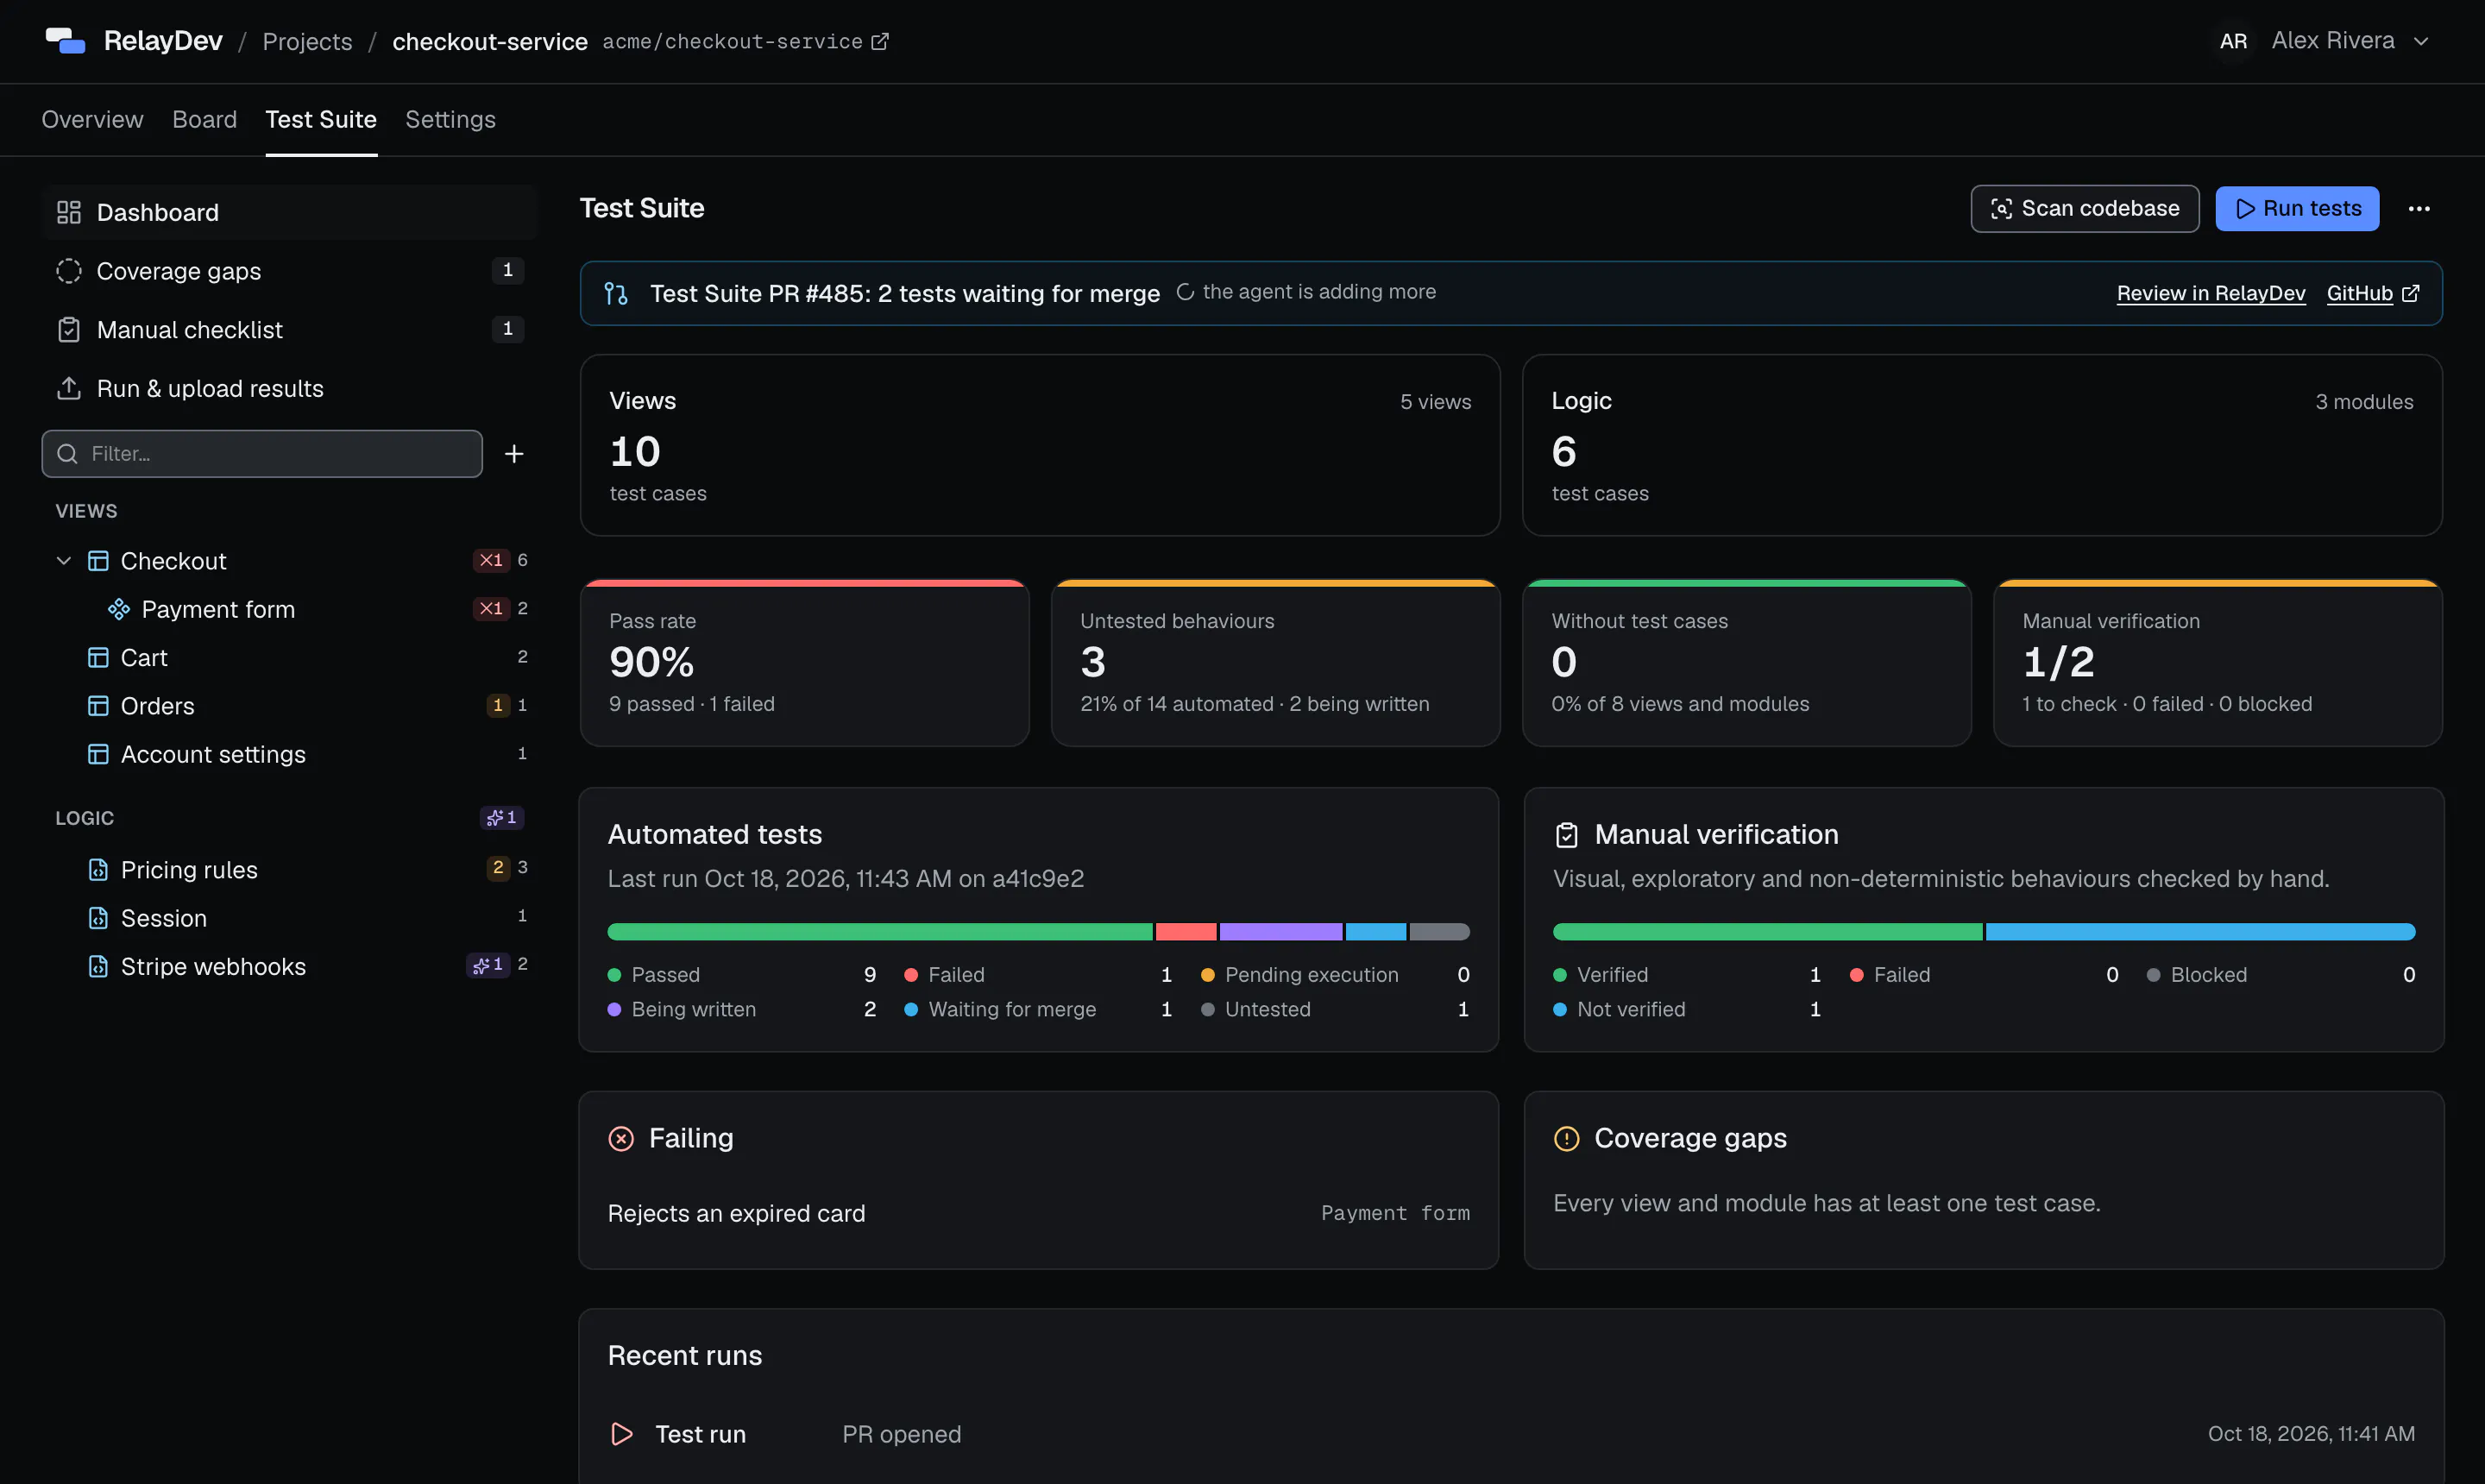Click the Projects breadcrumb link

click(307, 41)
